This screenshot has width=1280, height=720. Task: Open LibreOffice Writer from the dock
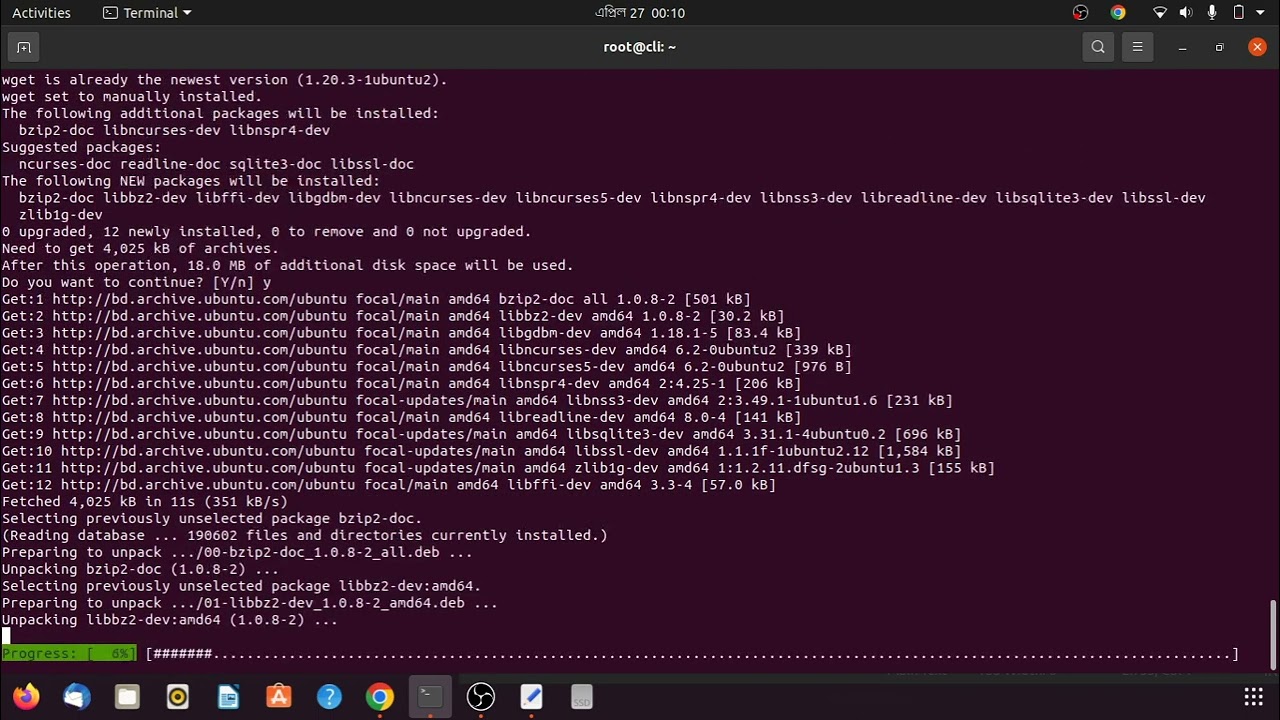pyautogui.click(x=228, y=696)
